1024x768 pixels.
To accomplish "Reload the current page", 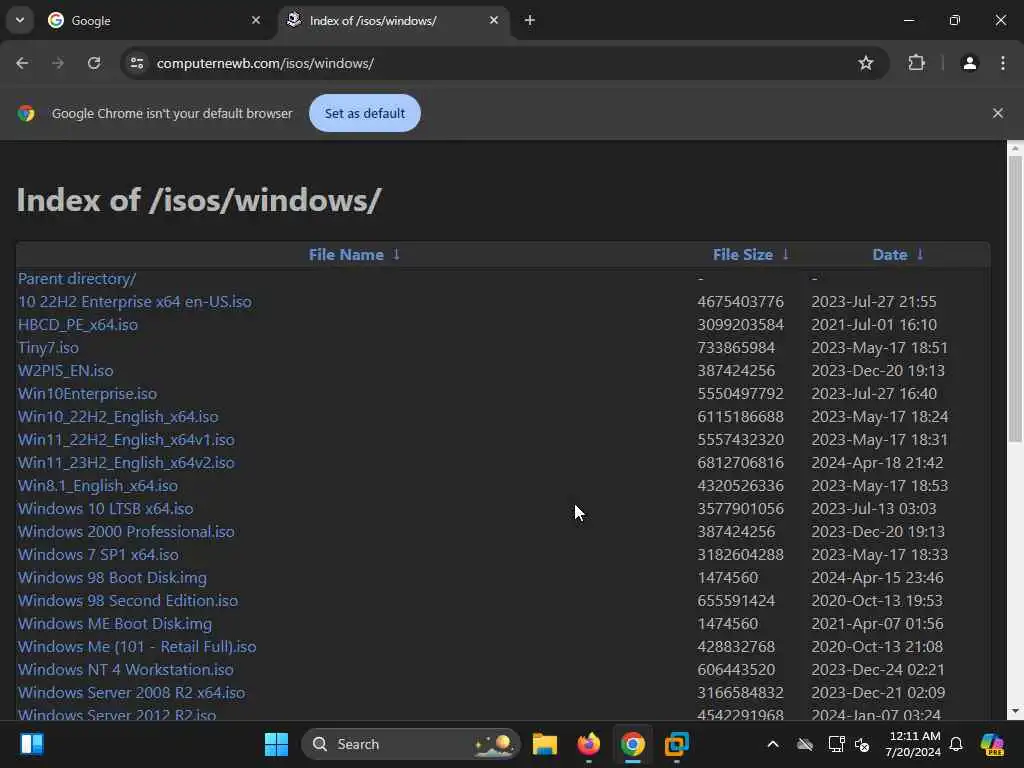I will (x=94, y=63).
